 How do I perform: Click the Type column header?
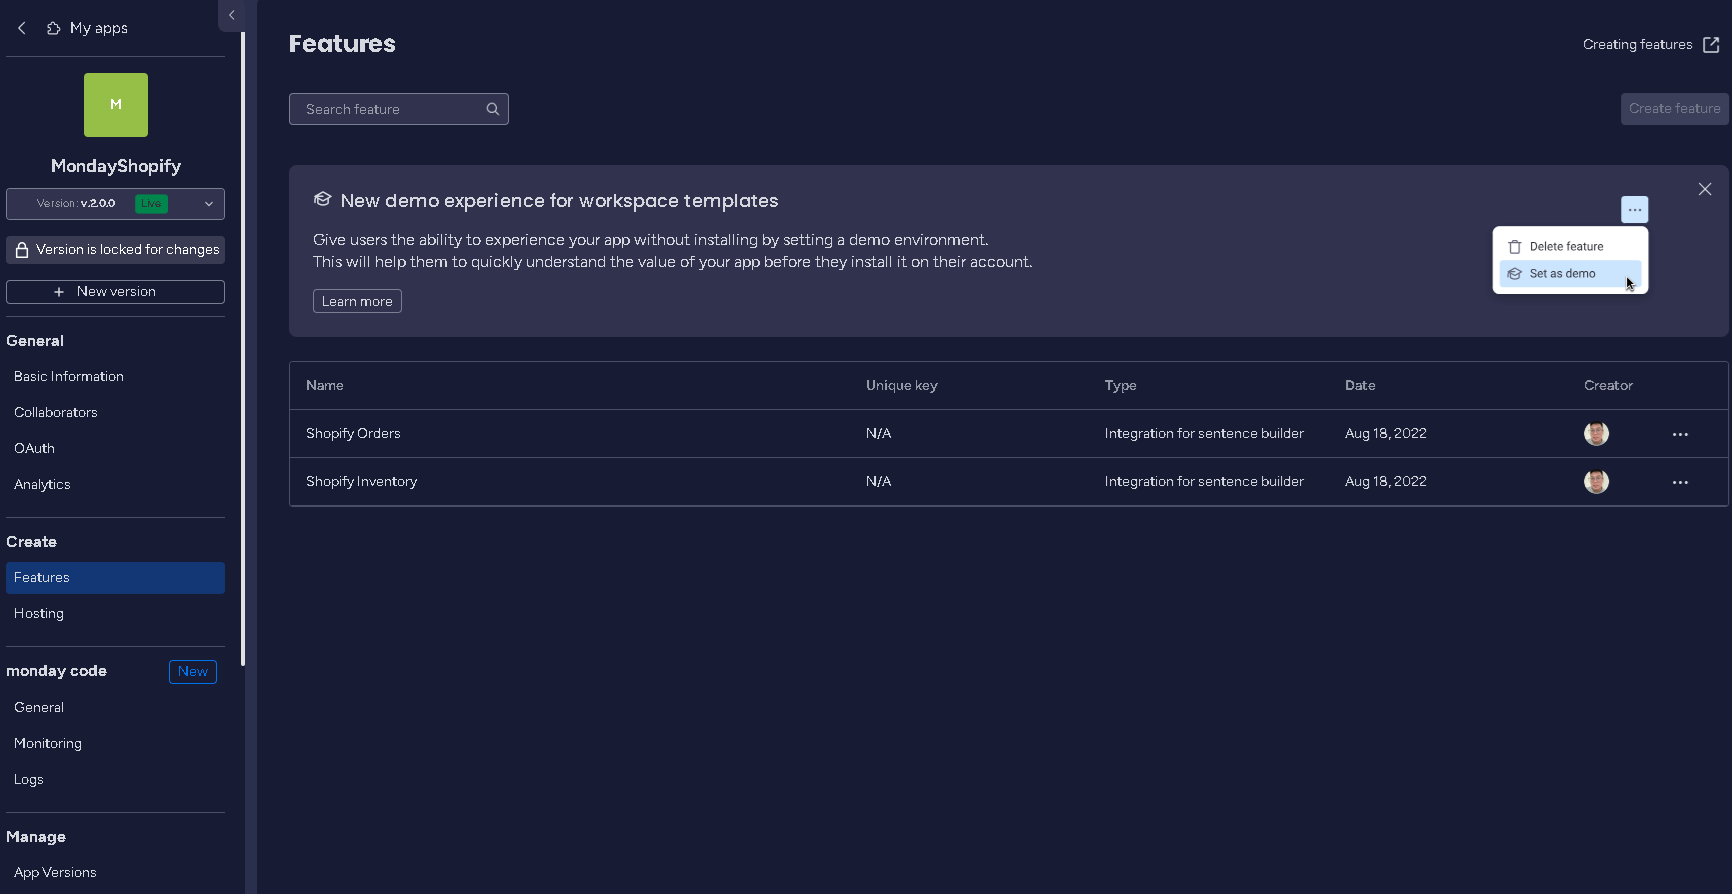1120,386
